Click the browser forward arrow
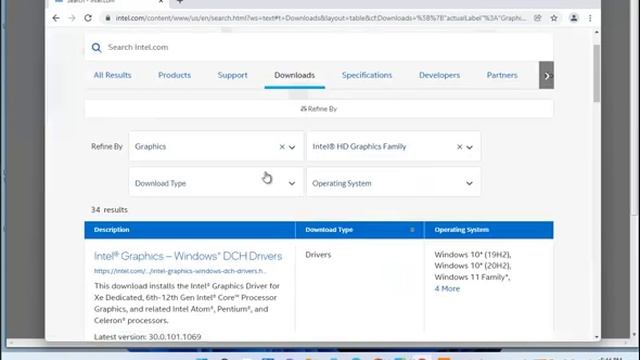 tap(72, 18)
